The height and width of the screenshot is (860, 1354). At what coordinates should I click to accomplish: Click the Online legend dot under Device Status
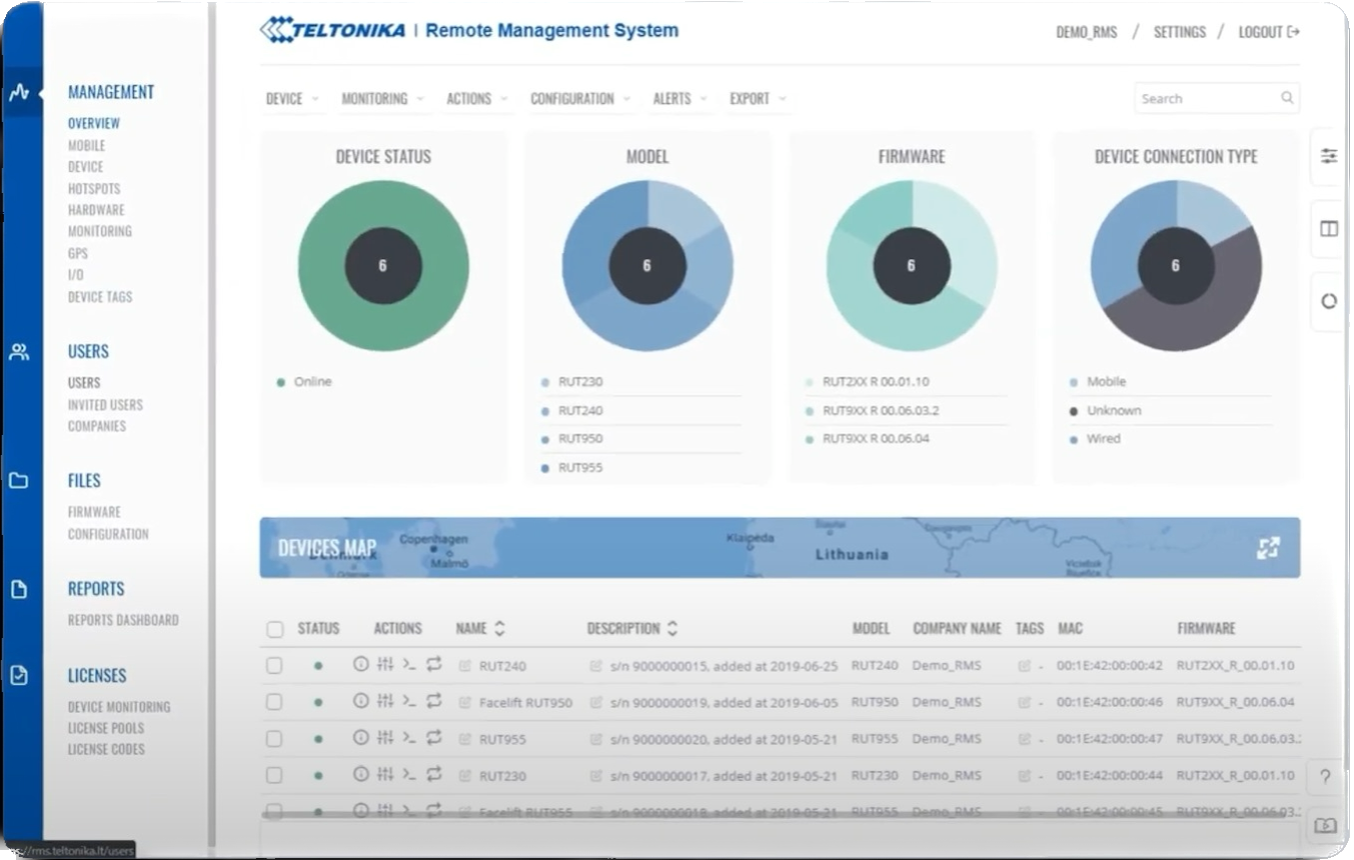coord(281,382)
